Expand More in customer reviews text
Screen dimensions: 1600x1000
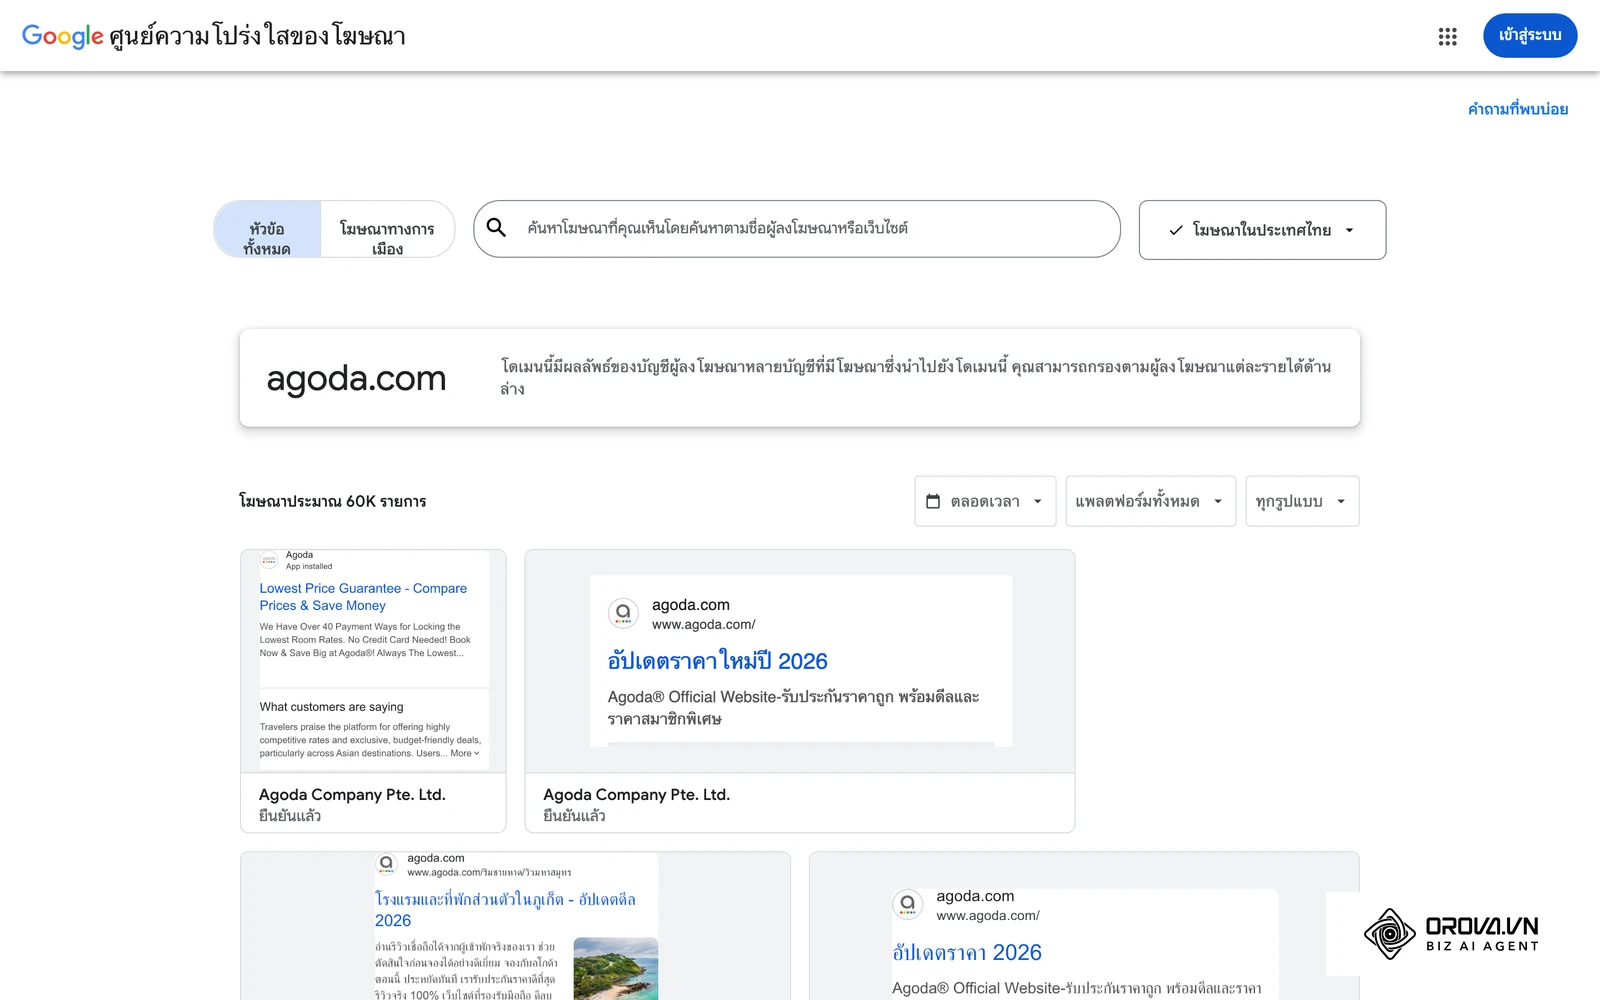pos(465,753)
